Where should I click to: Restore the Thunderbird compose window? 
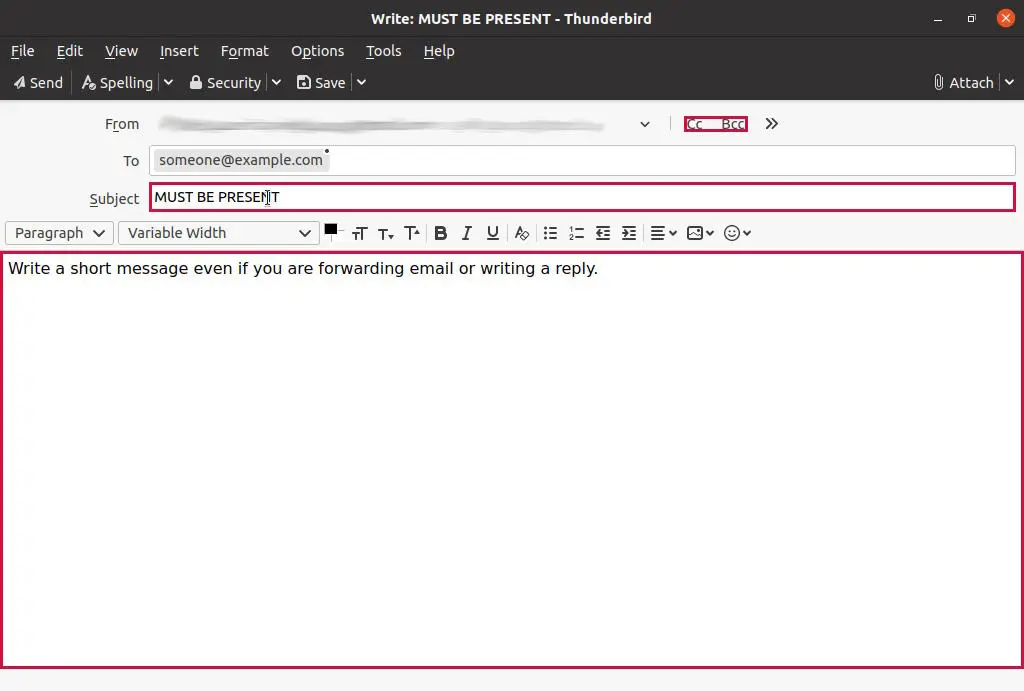972,19
